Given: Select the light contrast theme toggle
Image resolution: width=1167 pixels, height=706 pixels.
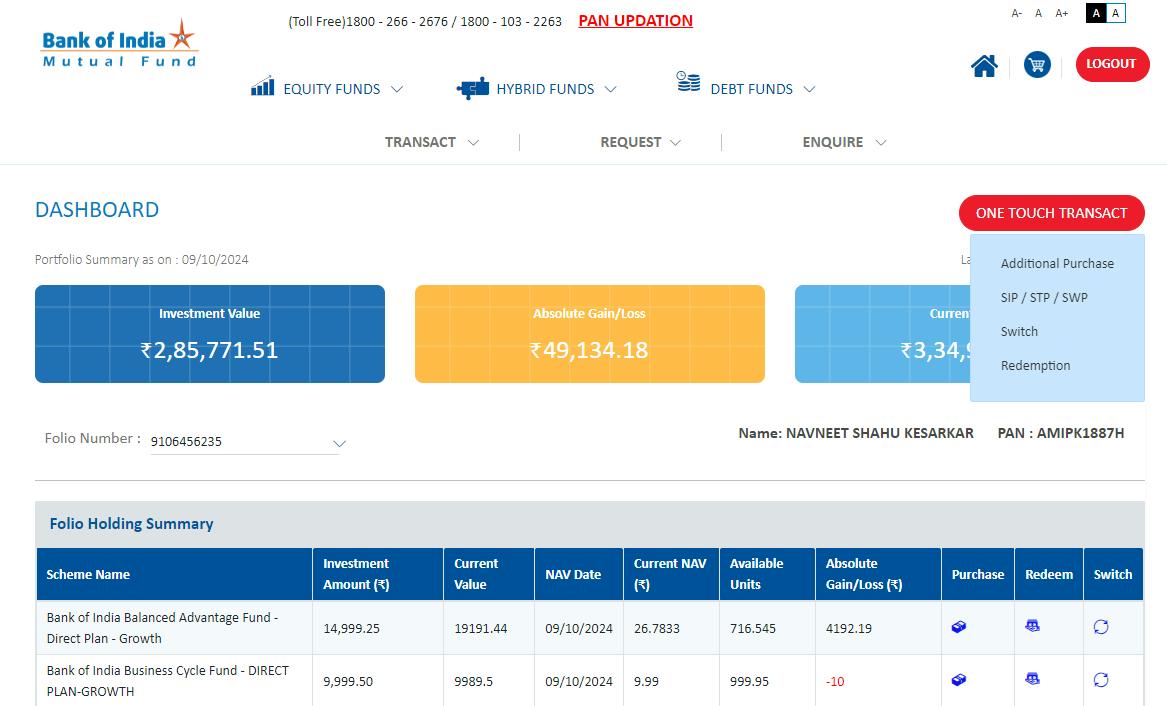Looking at the screenshot, I should click(x=1116, y=13).
